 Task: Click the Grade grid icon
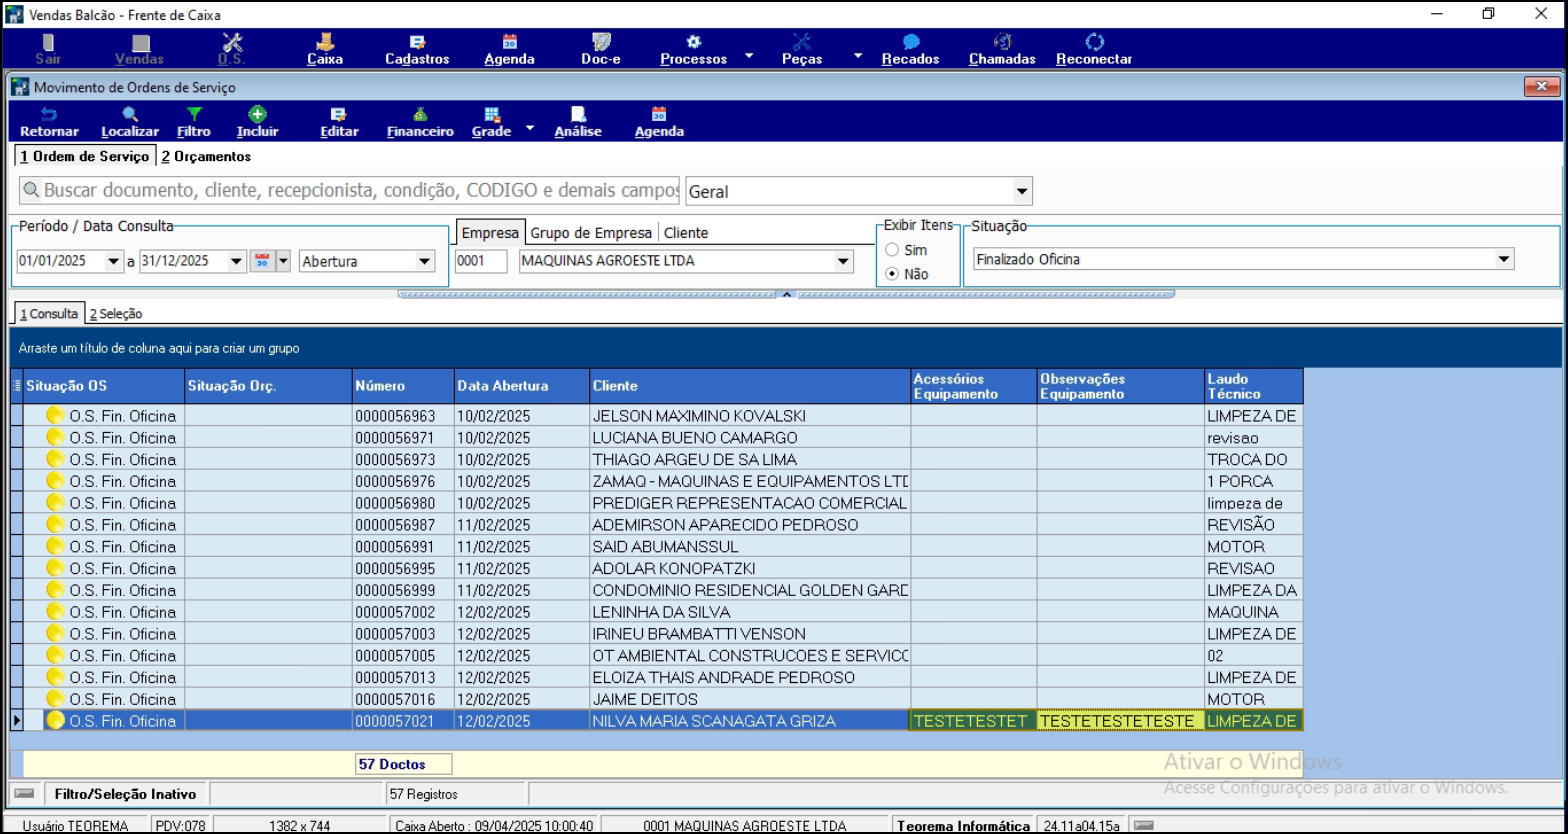(x=492, y=115)
